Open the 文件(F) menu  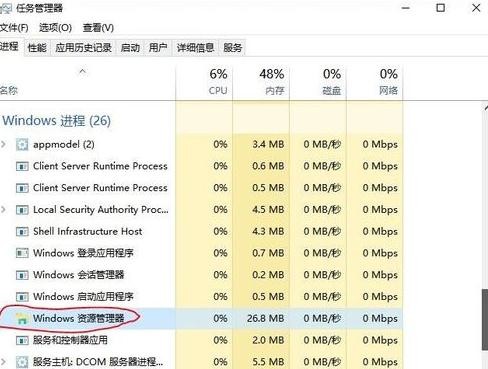click(x=14, y=28)
